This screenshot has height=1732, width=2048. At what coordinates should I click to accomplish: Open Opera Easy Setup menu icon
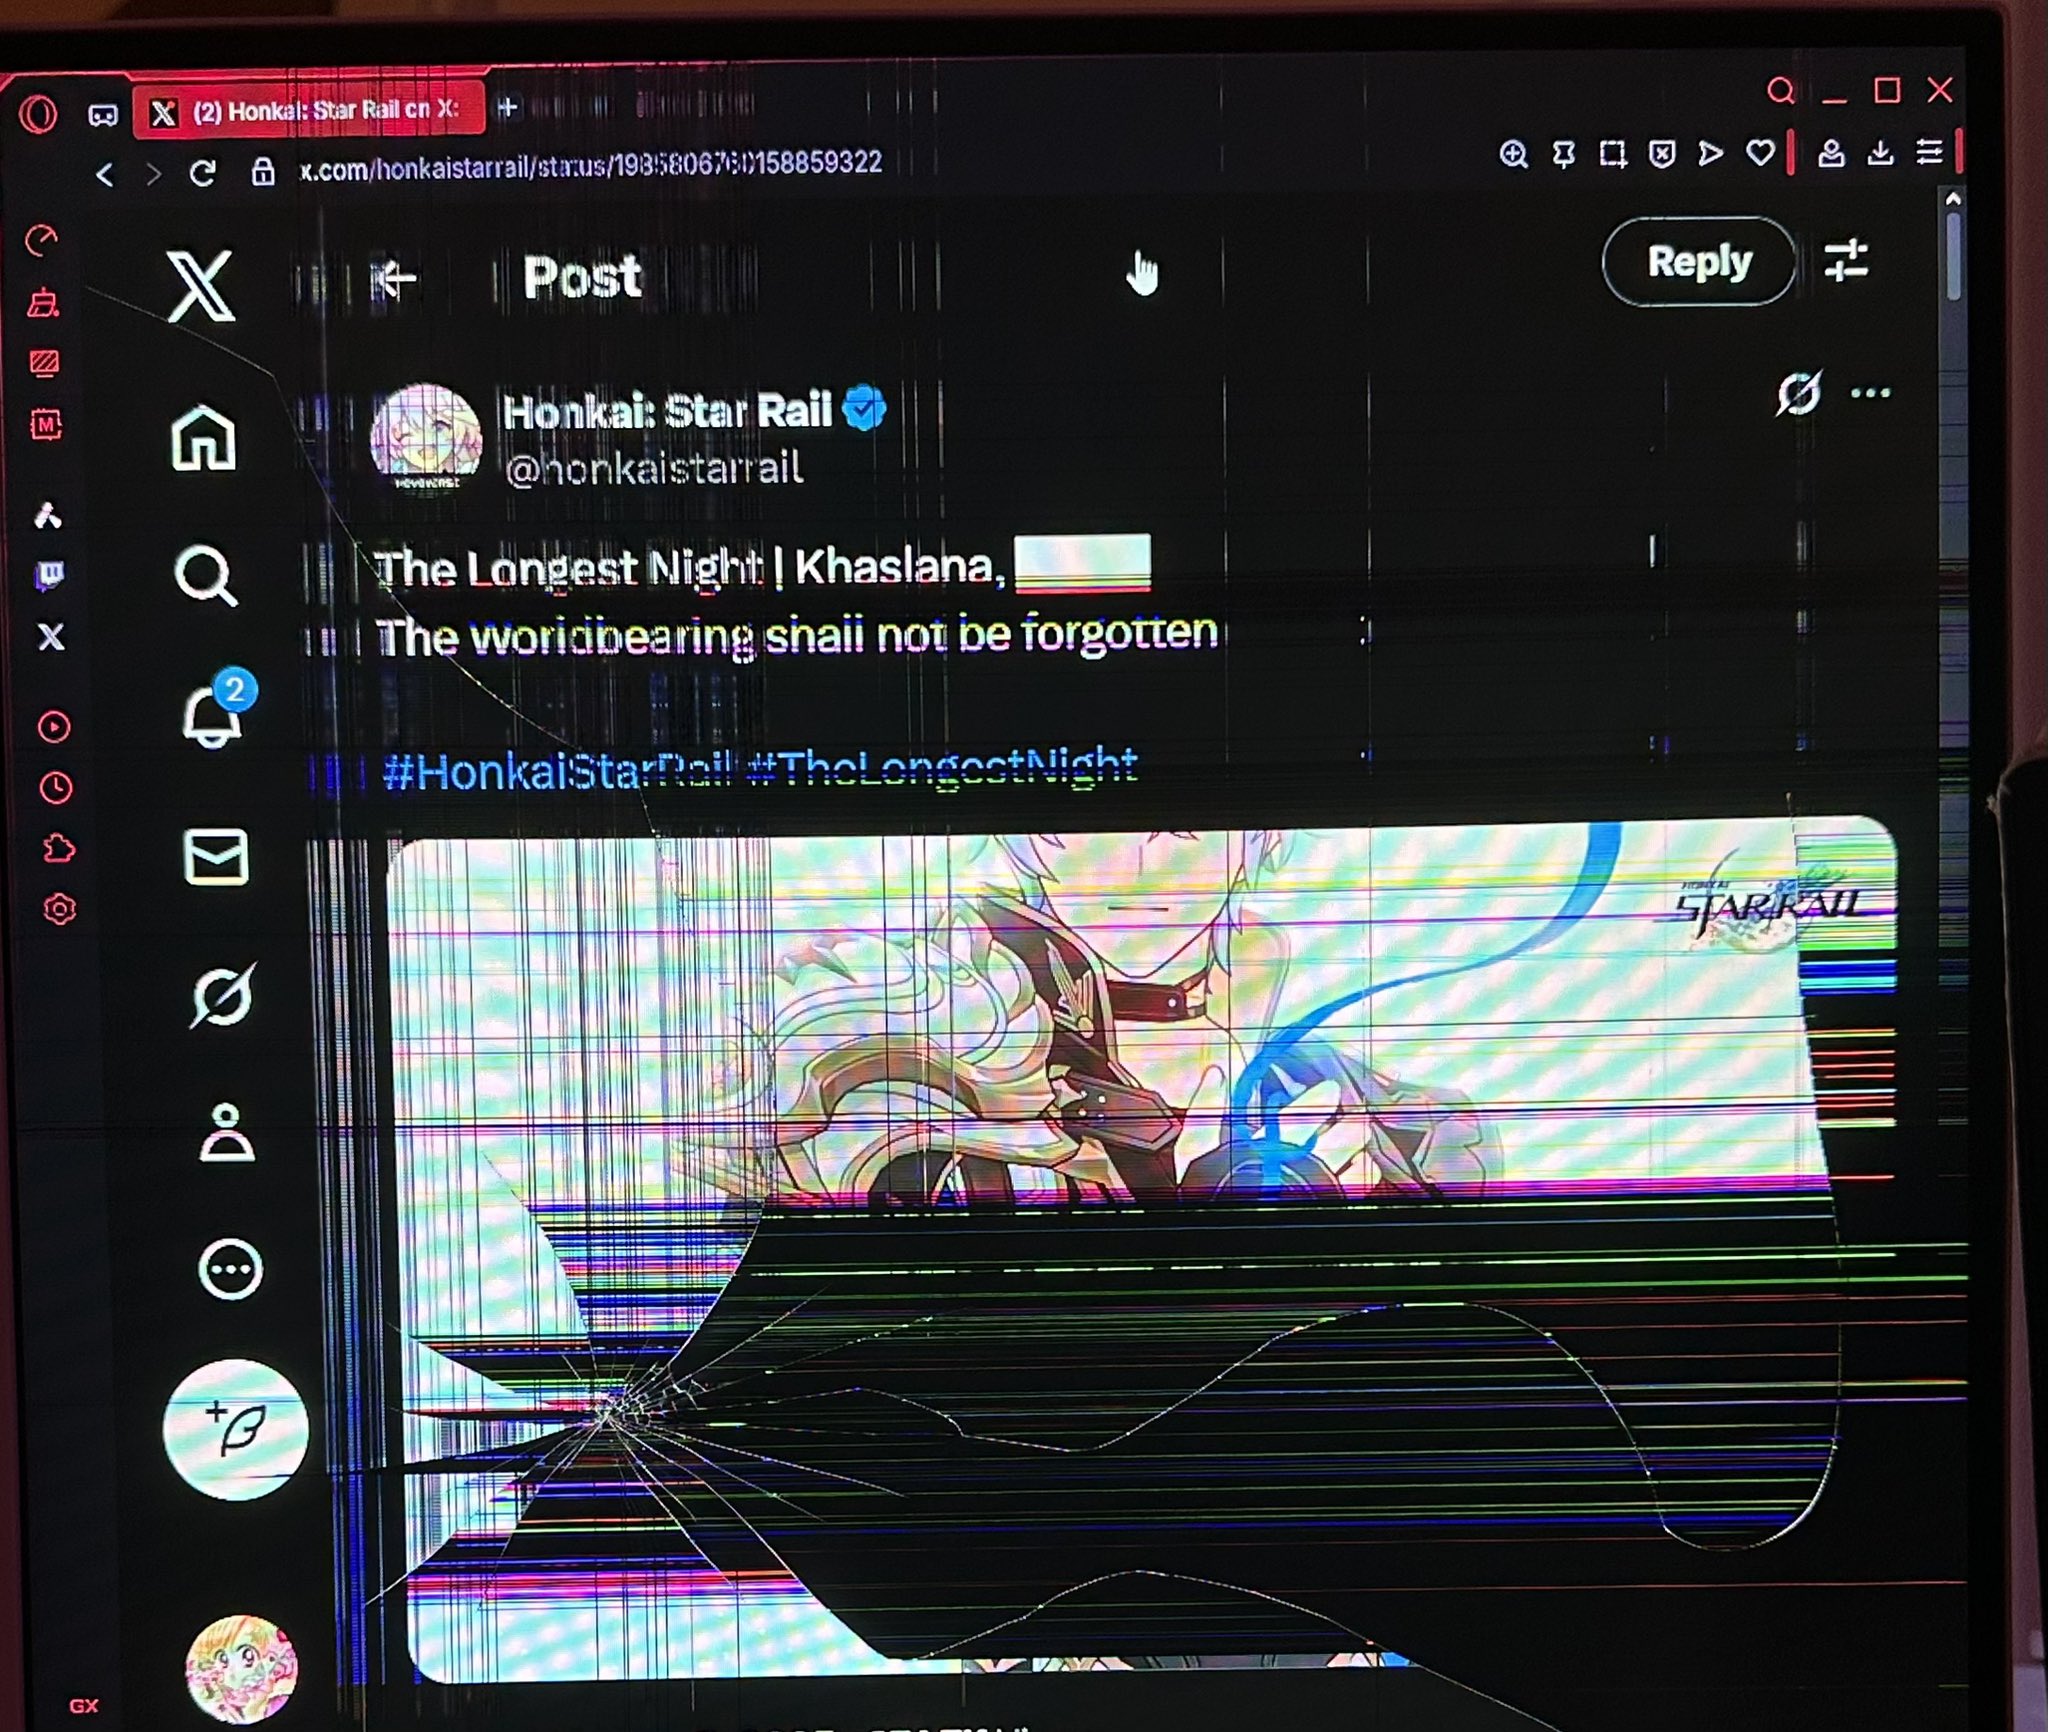tap(1929, 152)
